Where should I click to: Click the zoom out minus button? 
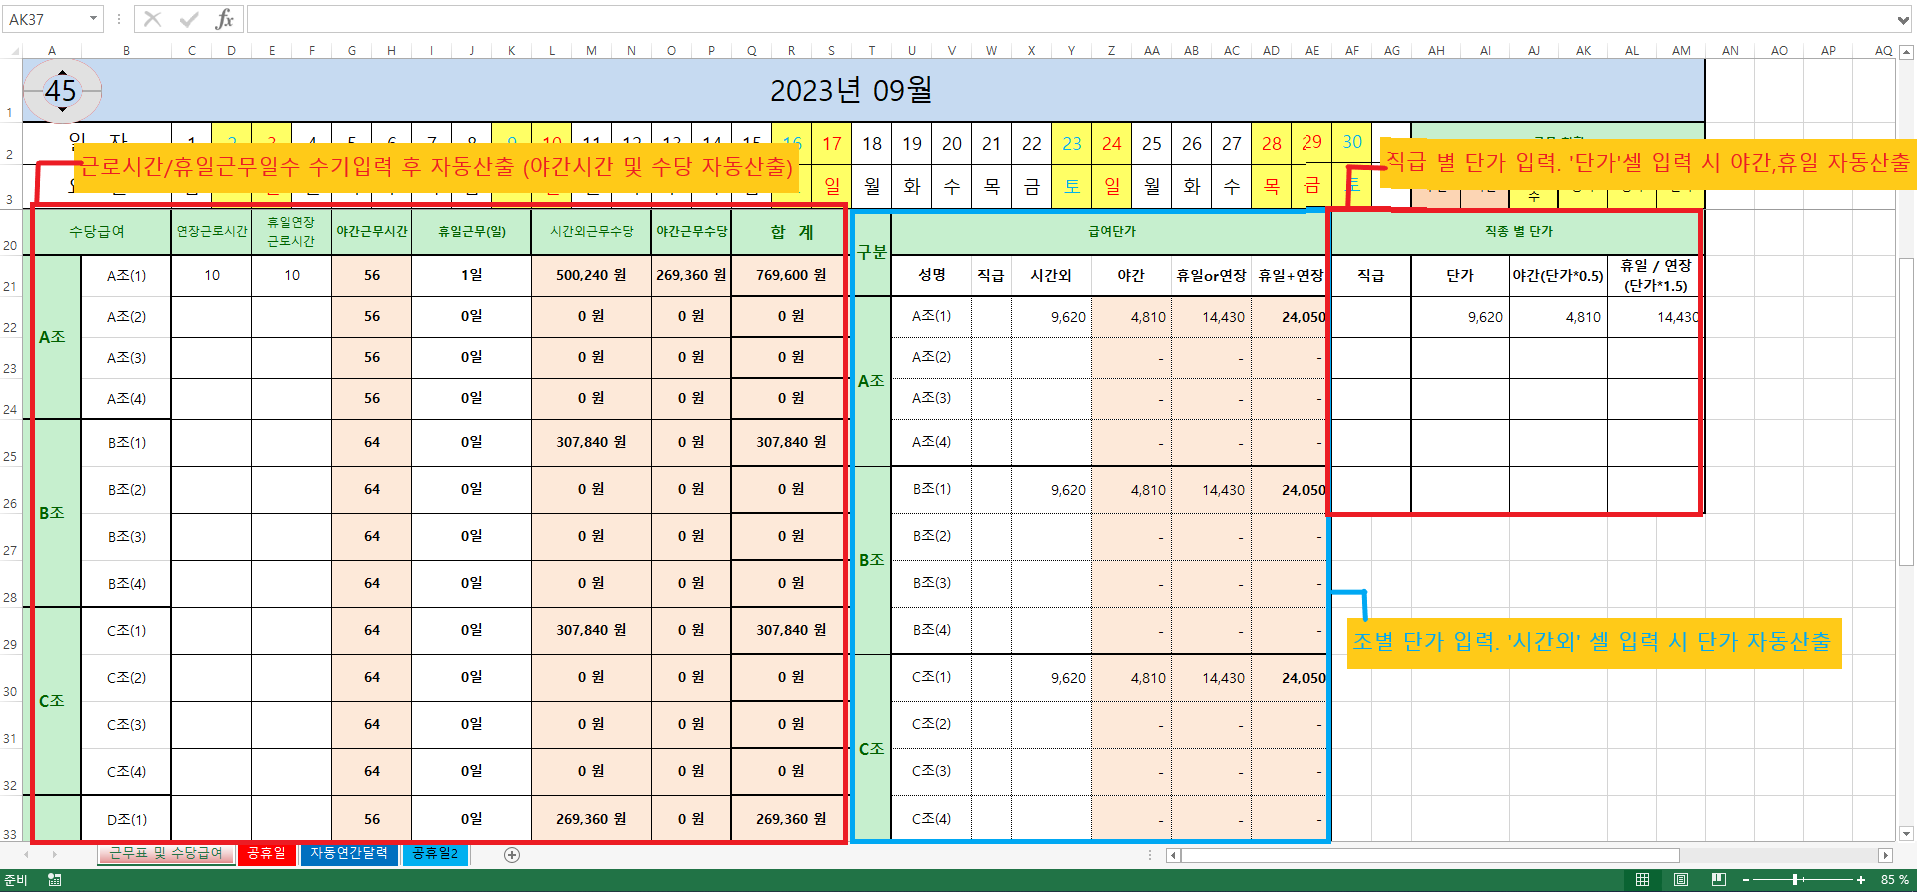[x=1746, y=880]
